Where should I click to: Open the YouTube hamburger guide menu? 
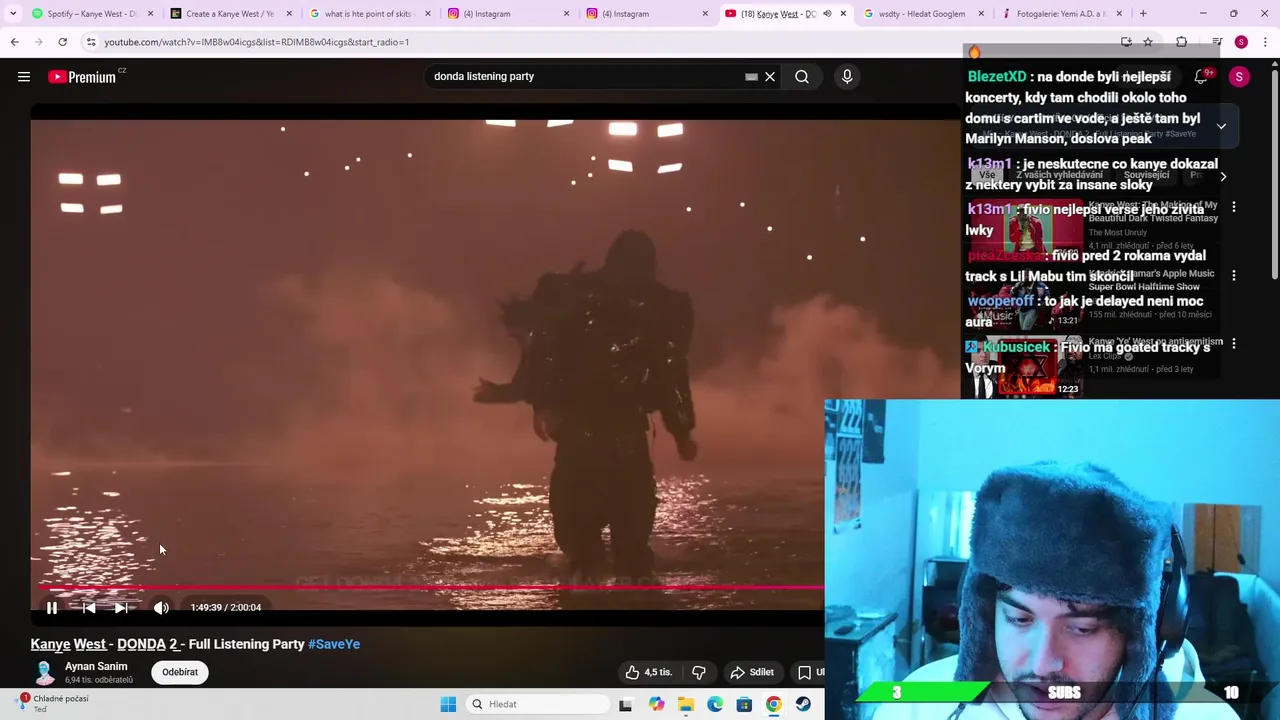pyautogui.click(x=24, y=77)
